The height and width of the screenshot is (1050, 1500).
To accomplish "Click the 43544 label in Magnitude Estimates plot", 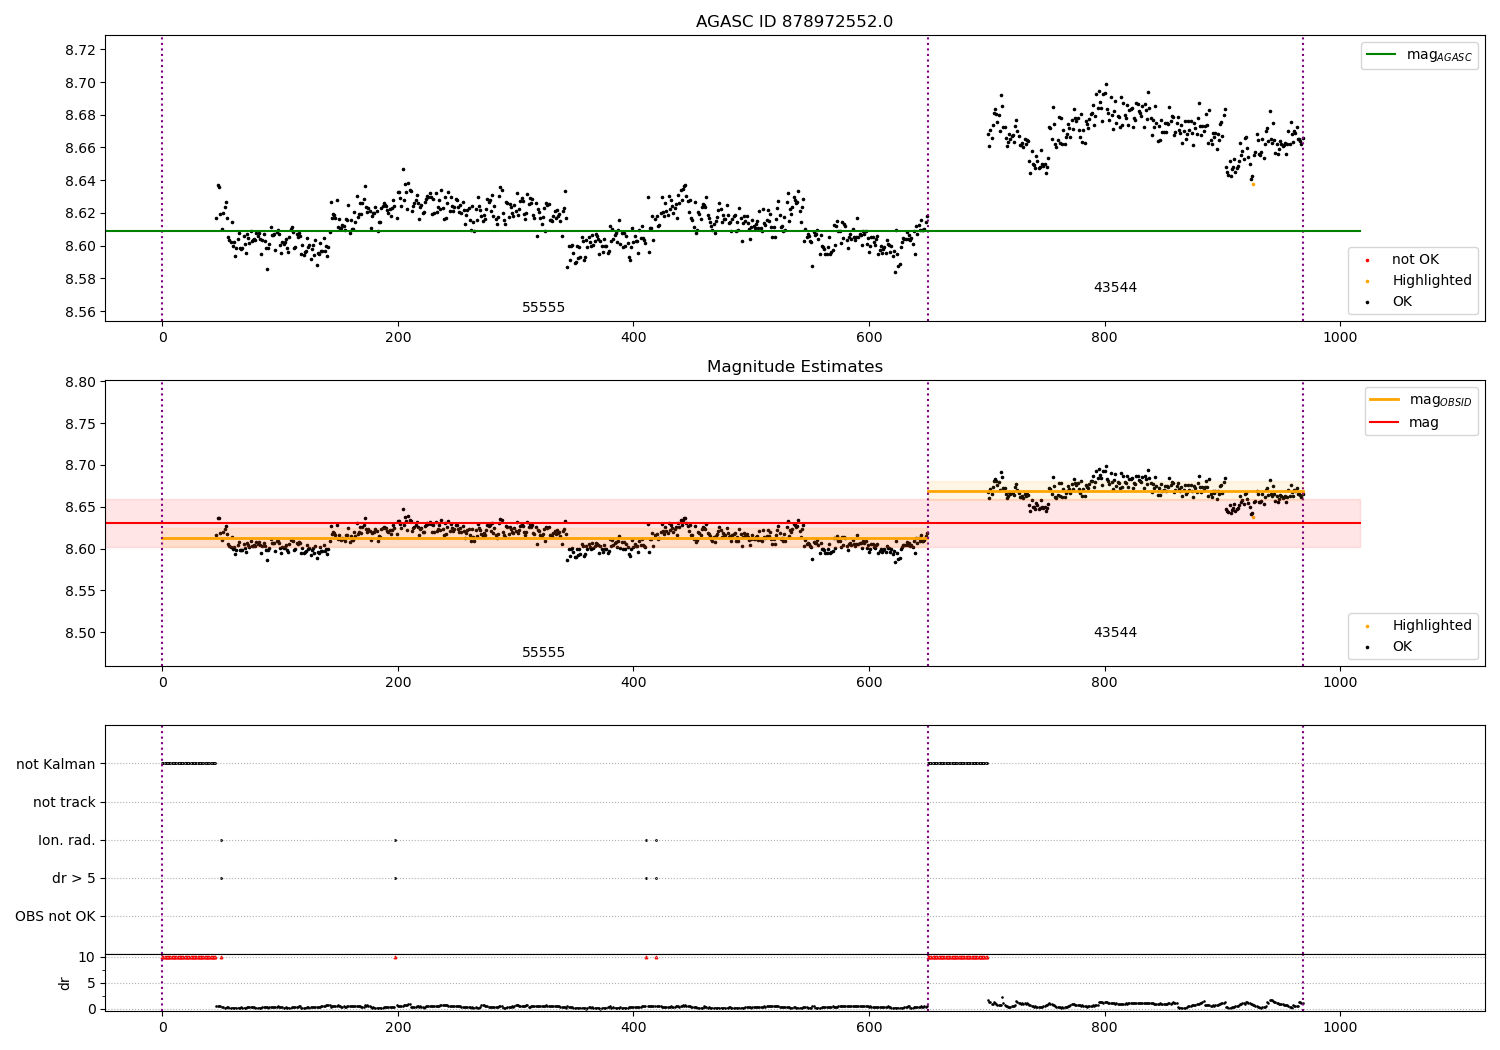I will (1115, 633).
